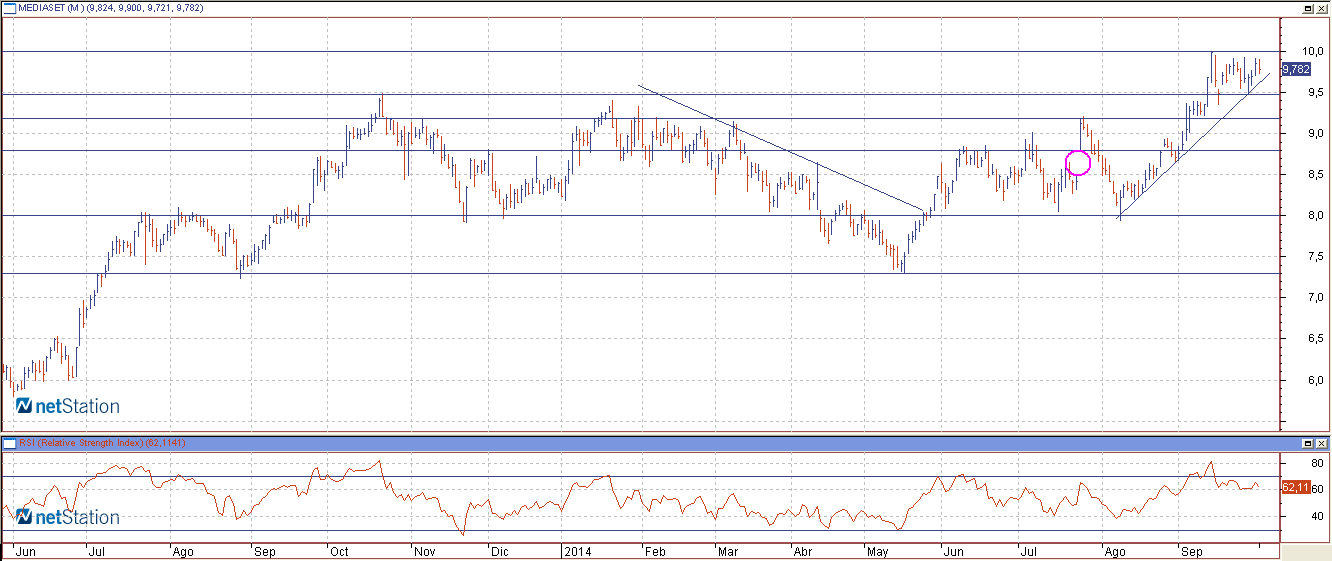Click the 2014 year label on time axis

pos(577,551)
